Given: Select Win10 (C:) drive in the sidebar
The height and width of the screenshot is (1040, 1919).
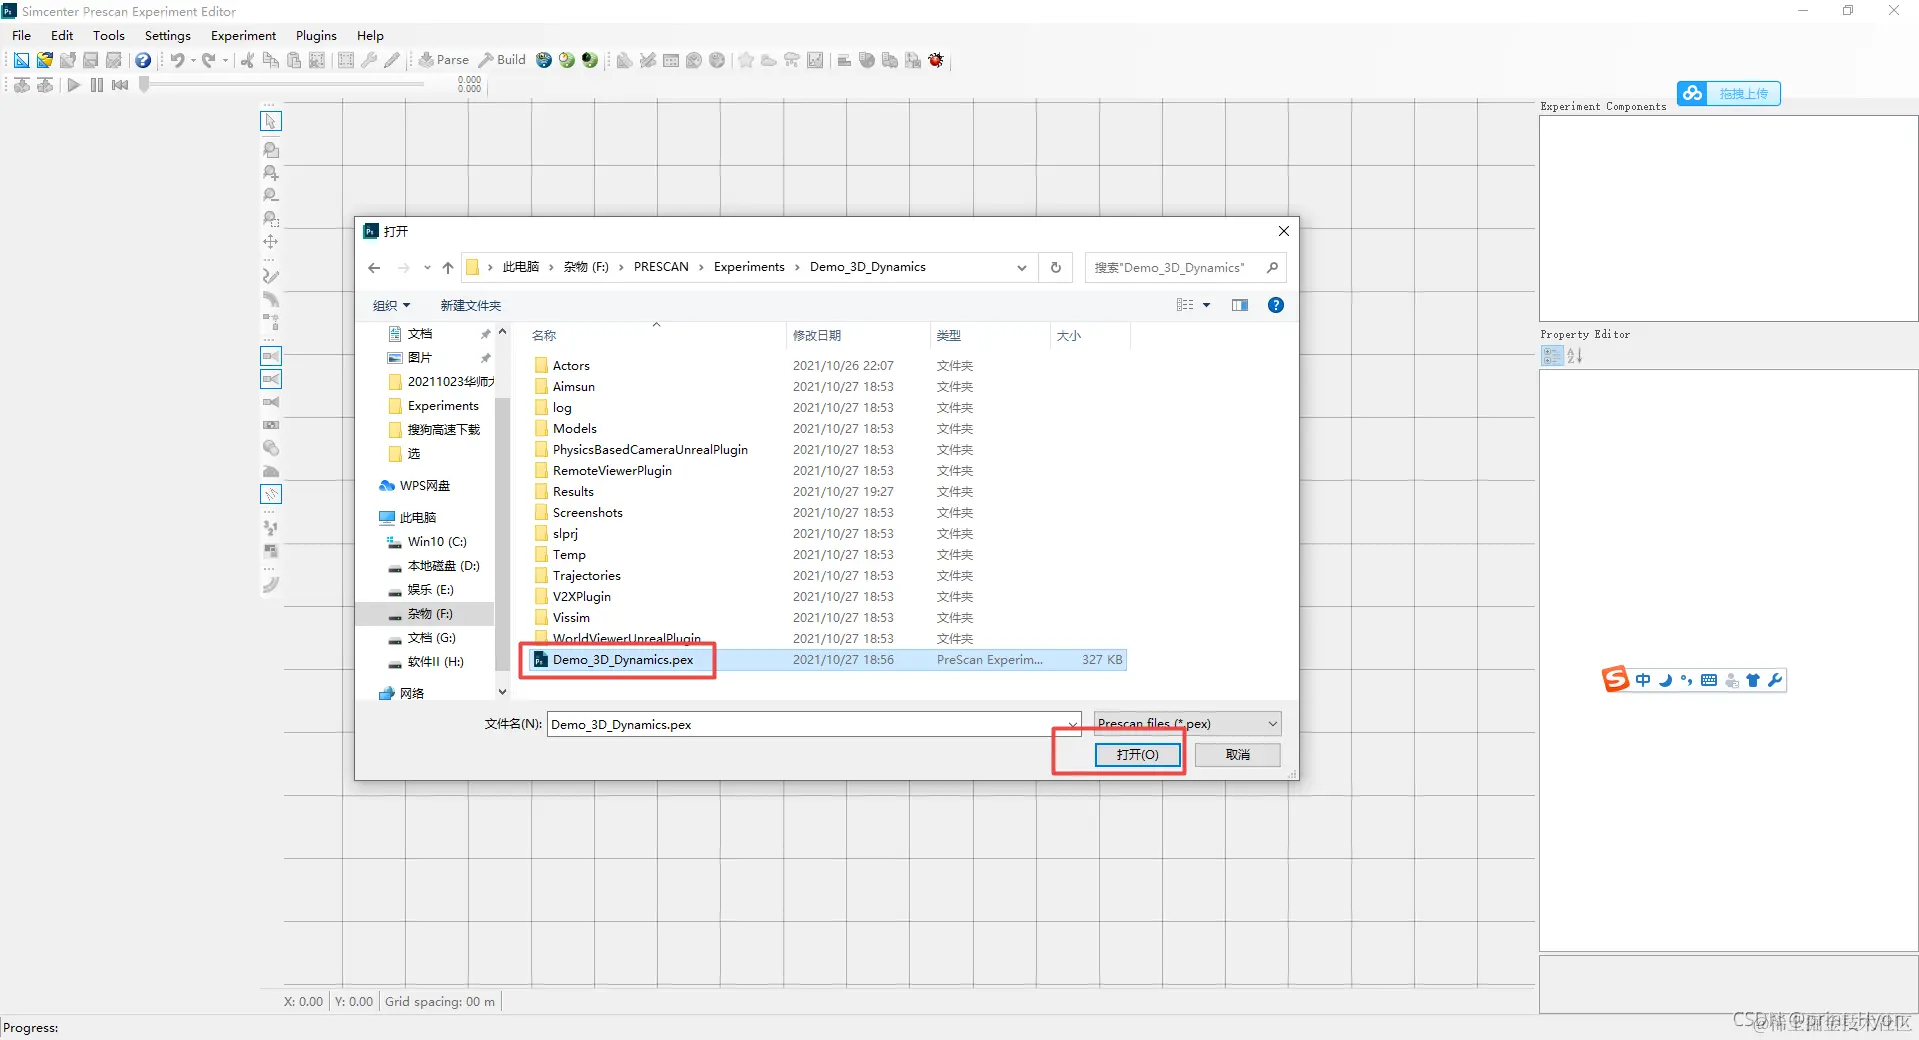Looking at the screenshot, I should pyautogui.click(x=428, y=542).
